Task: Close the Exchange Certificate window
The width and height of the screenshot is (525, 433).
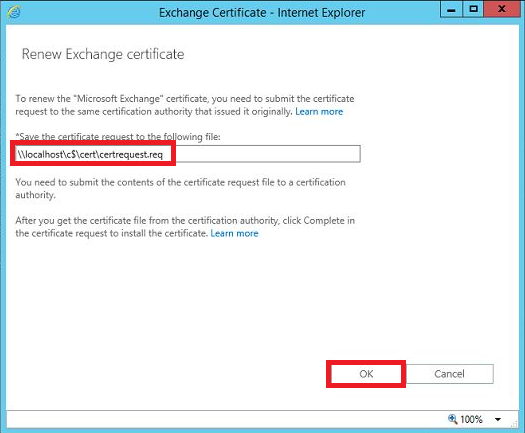Action: (x=502, y=9)
